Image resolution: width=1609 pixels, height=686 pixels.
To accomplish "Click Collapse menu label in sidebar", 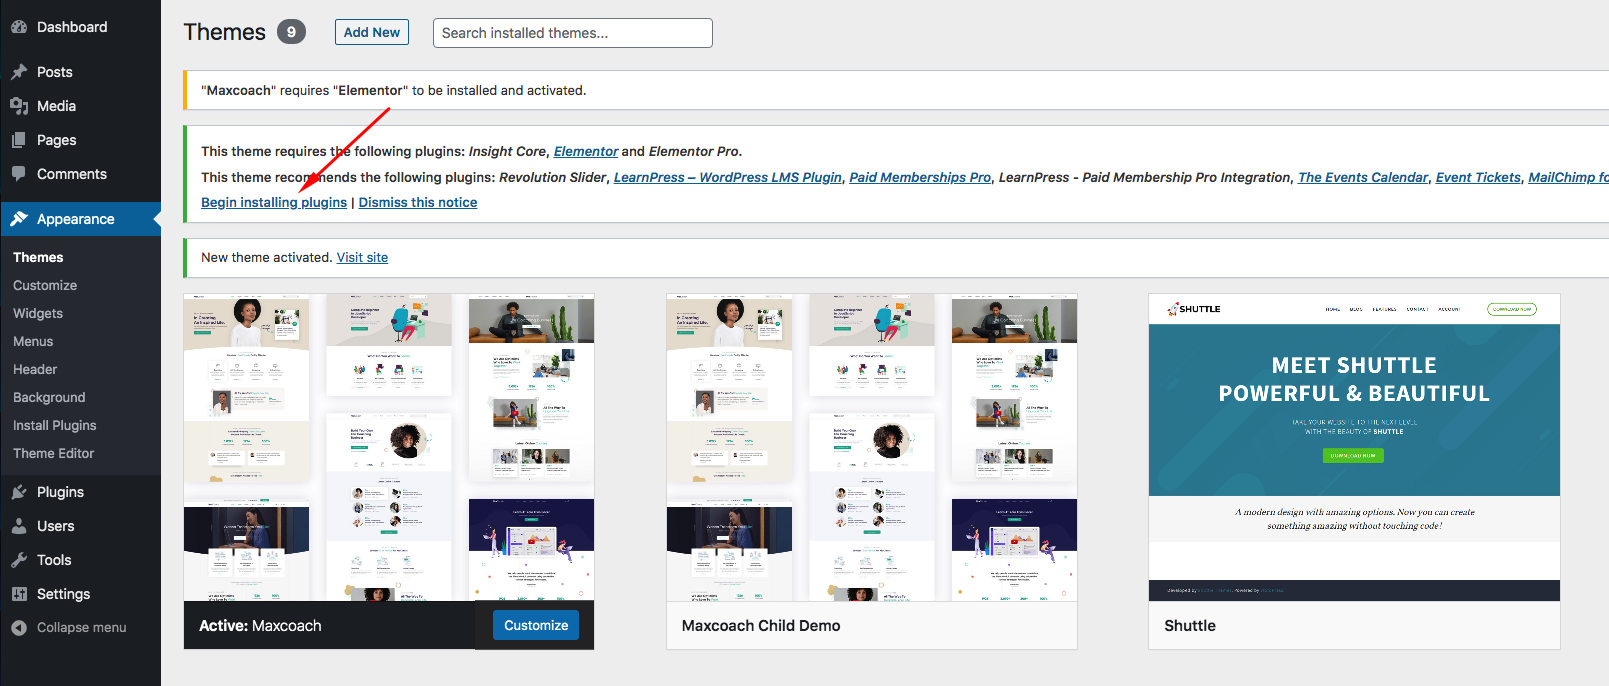I will (82, 628).
